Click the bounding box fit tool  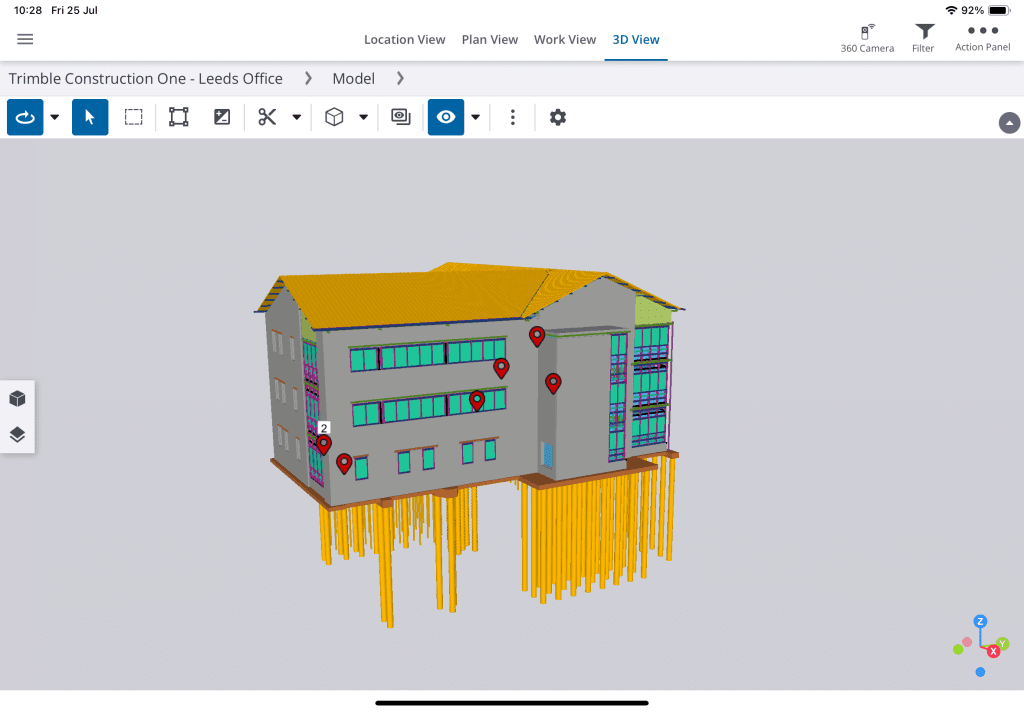point(178,117)
